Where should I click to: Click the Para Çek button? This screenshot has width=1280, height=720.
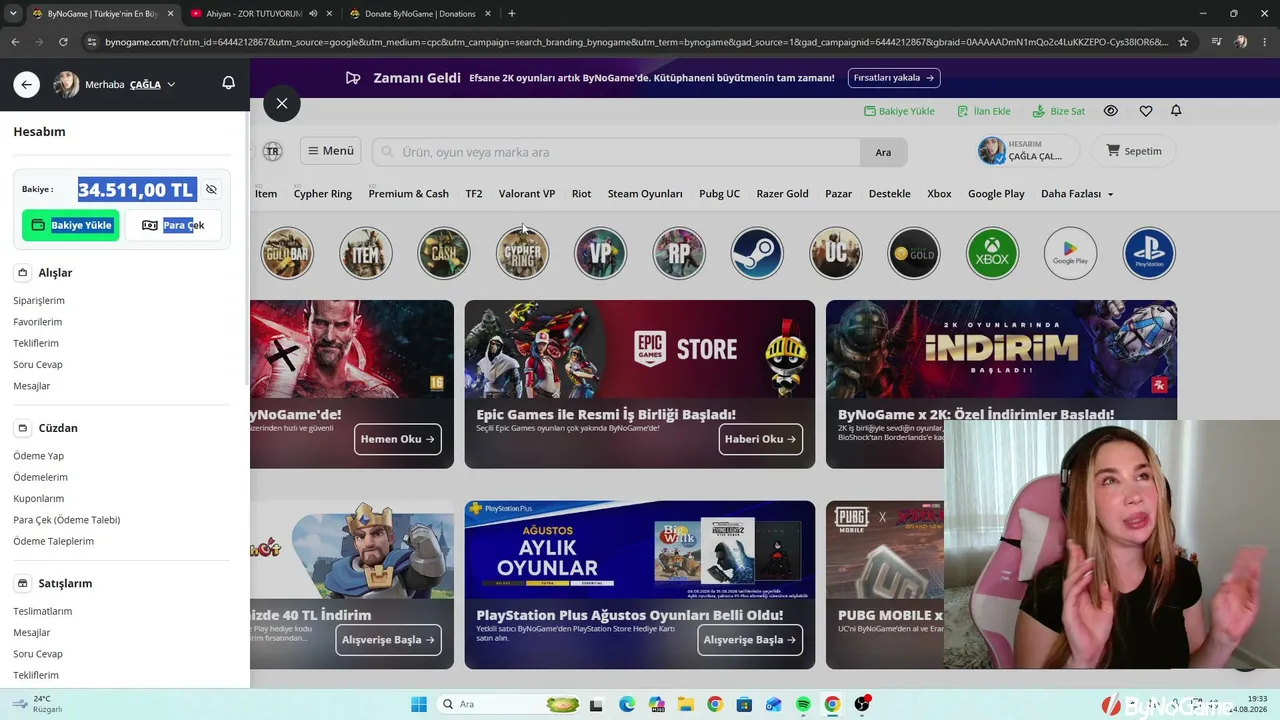[x=173, y=225]
